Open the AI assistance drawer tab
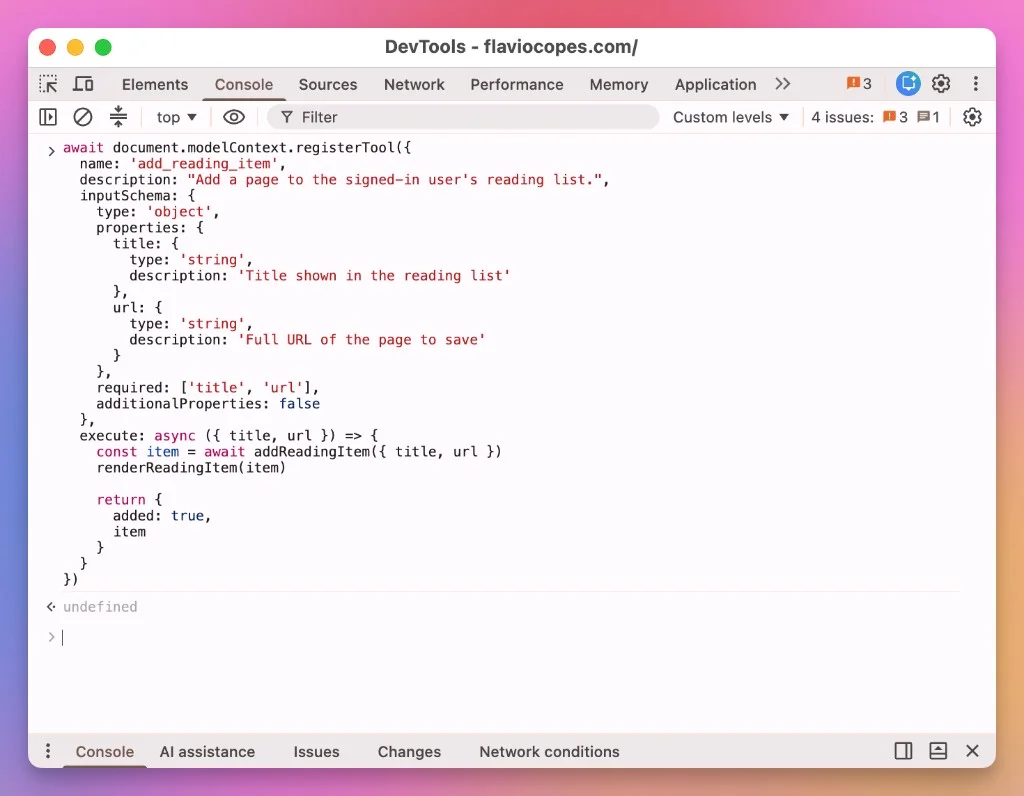The image size is (1024, 796). tap(207, 752)
